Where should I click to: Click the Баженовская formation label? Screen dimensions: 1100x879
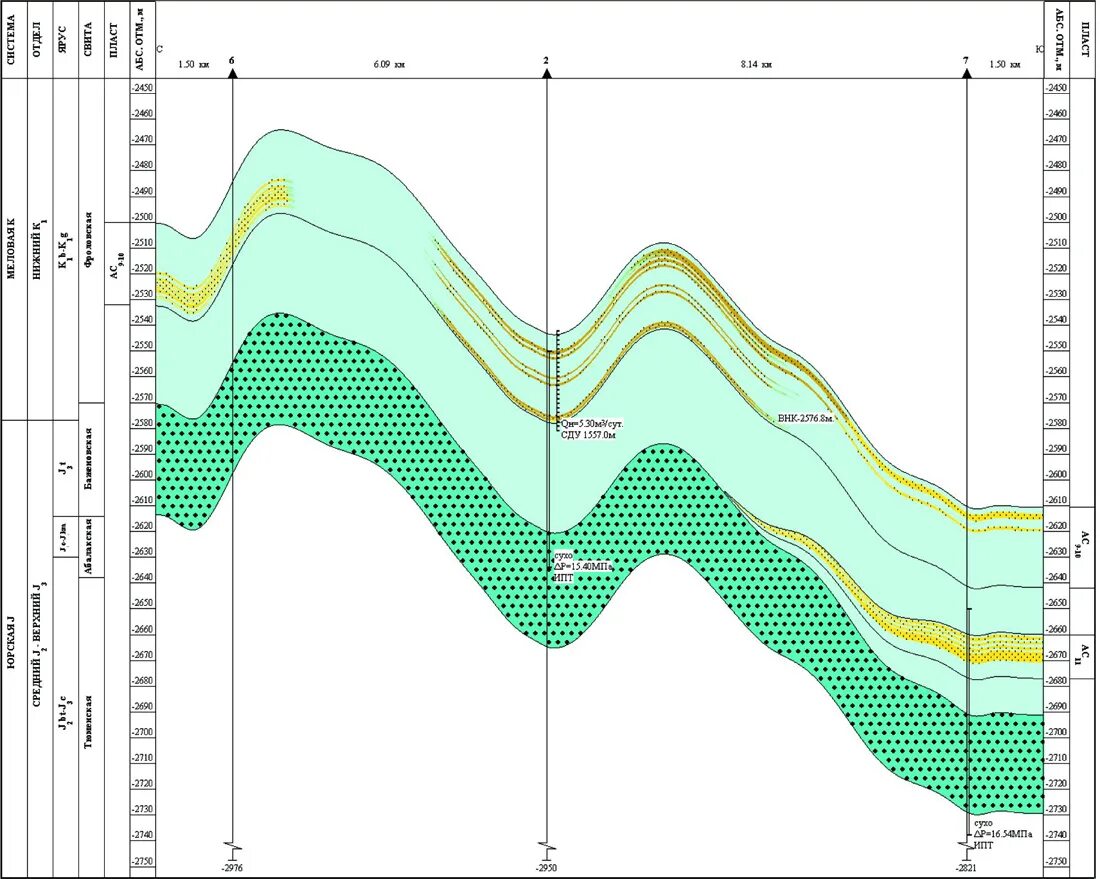pos(89,458)
